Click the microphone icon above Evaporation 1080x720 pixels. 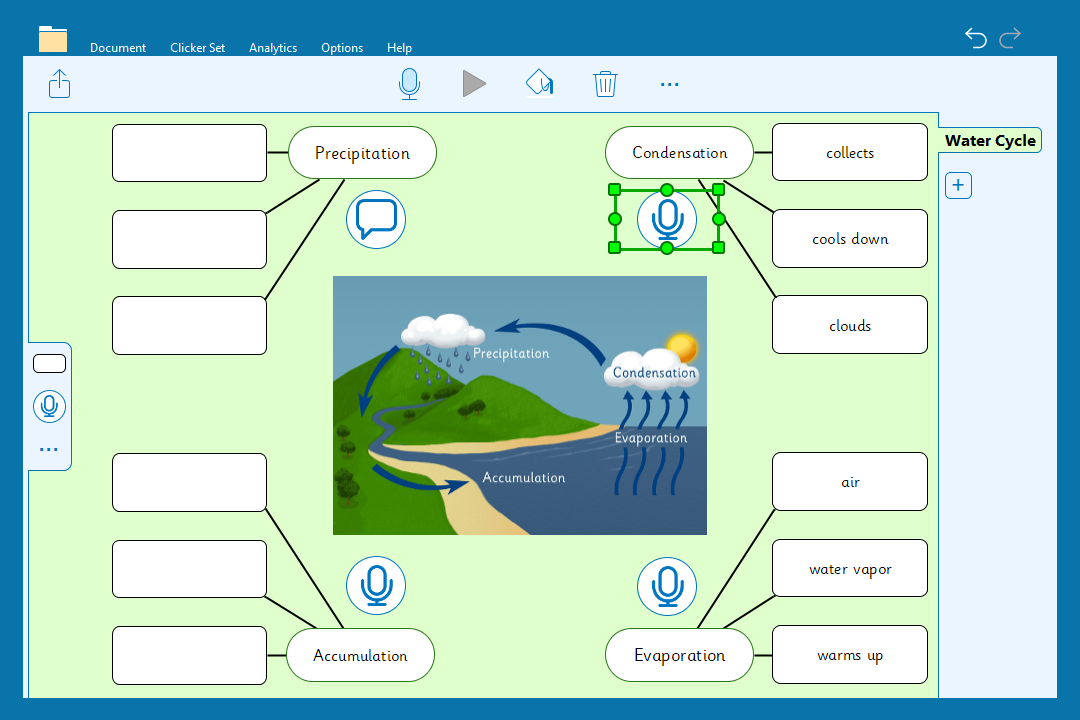[667, 585]
